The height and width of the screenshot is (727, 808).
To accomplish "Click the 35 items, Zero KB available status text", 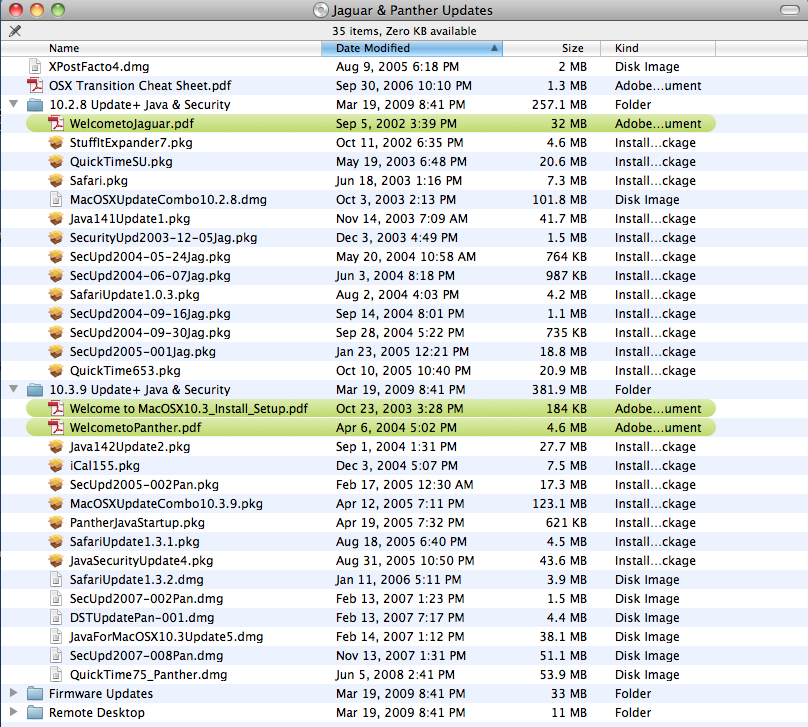I will pos(404,31).
